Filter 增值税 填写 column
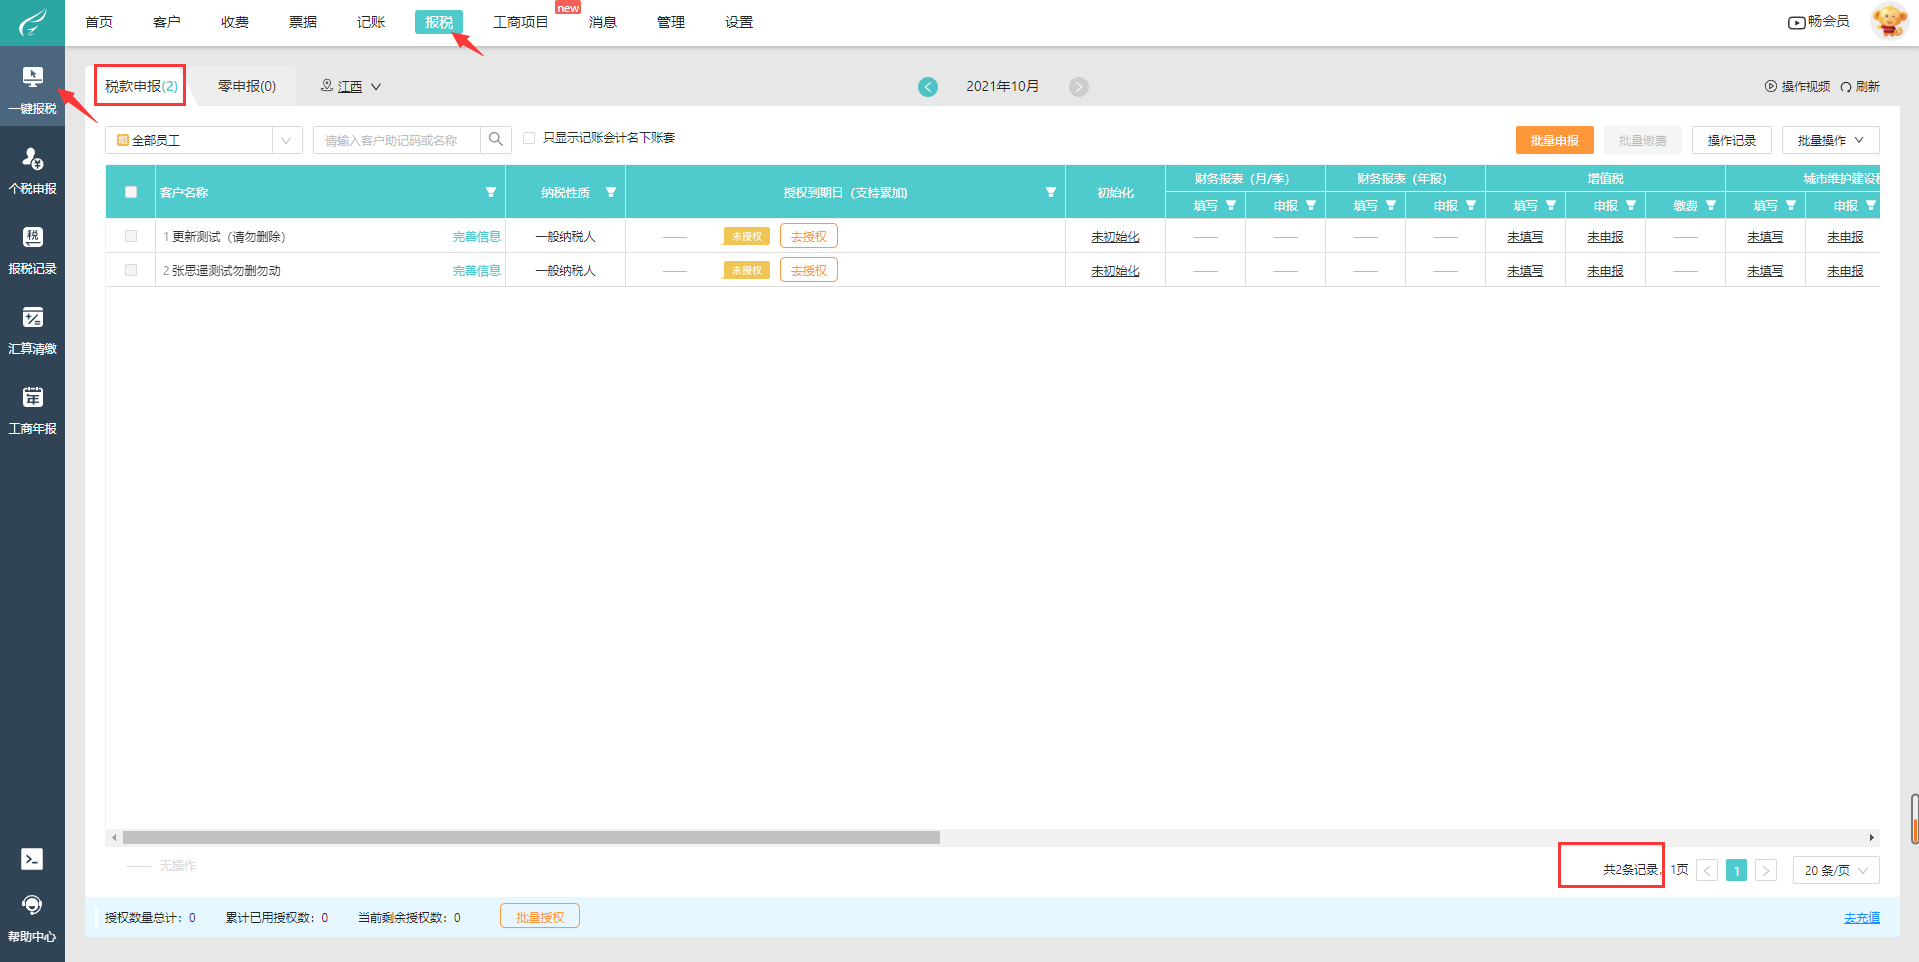Viewport: 1919px width, 962px height. tap(1551, 205)
